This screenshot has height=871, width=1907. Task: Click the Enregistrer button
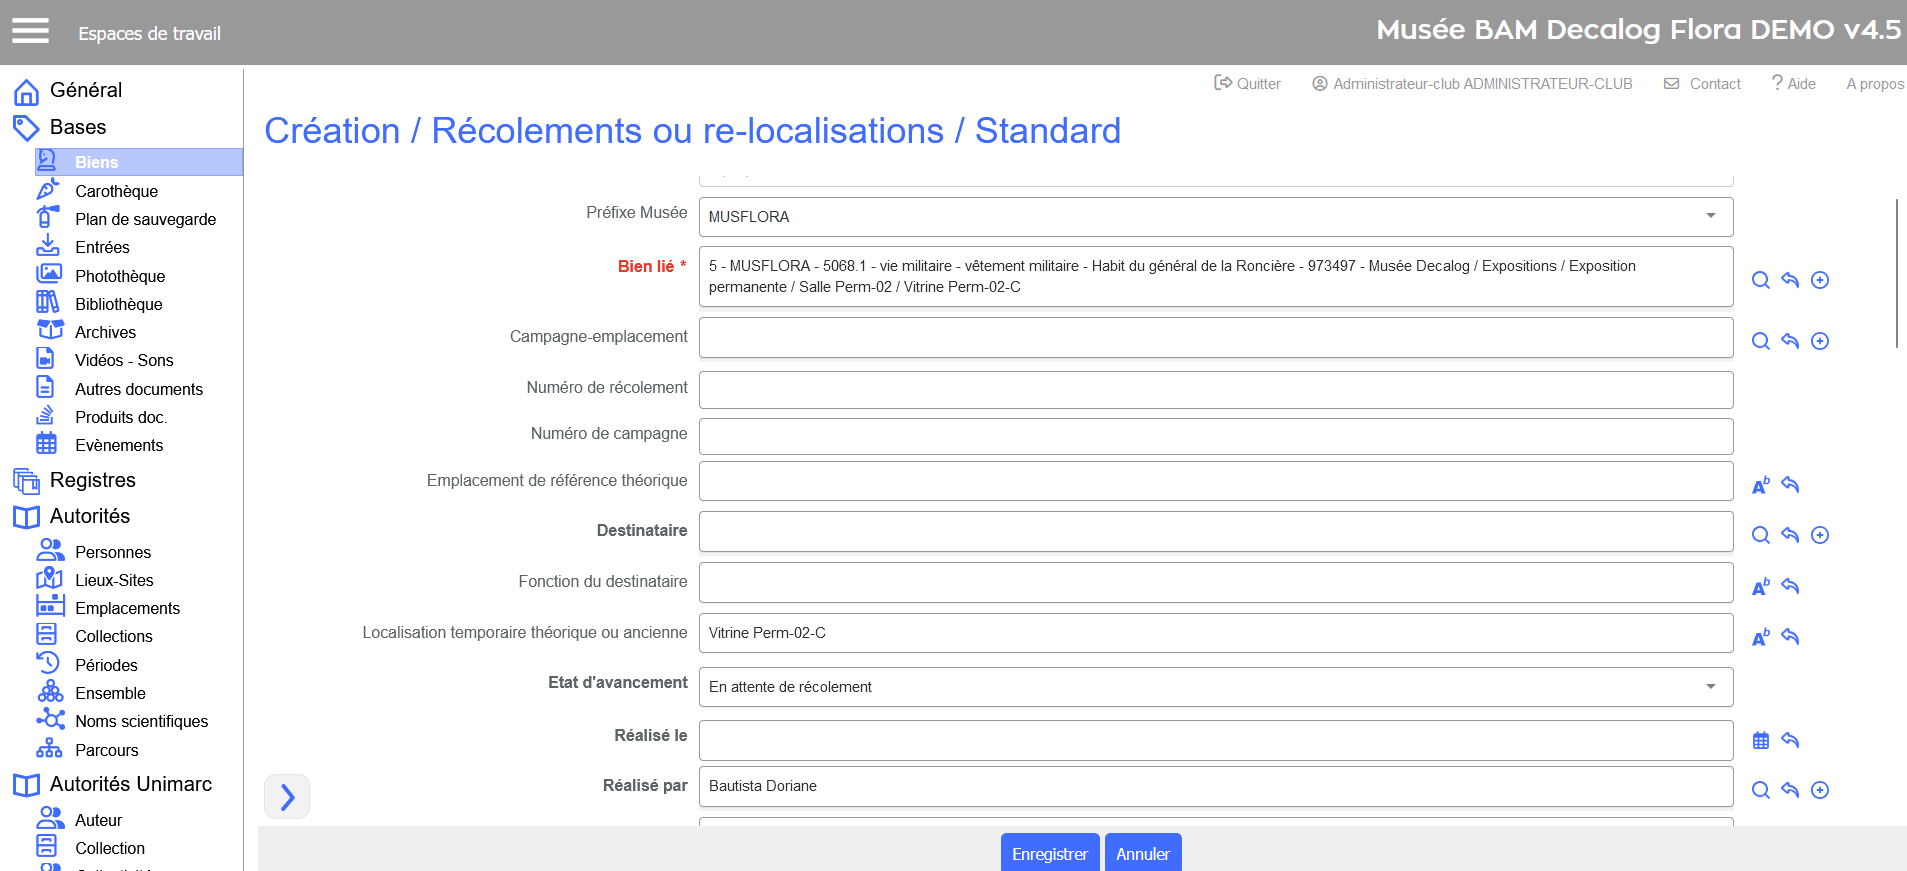1049,853
